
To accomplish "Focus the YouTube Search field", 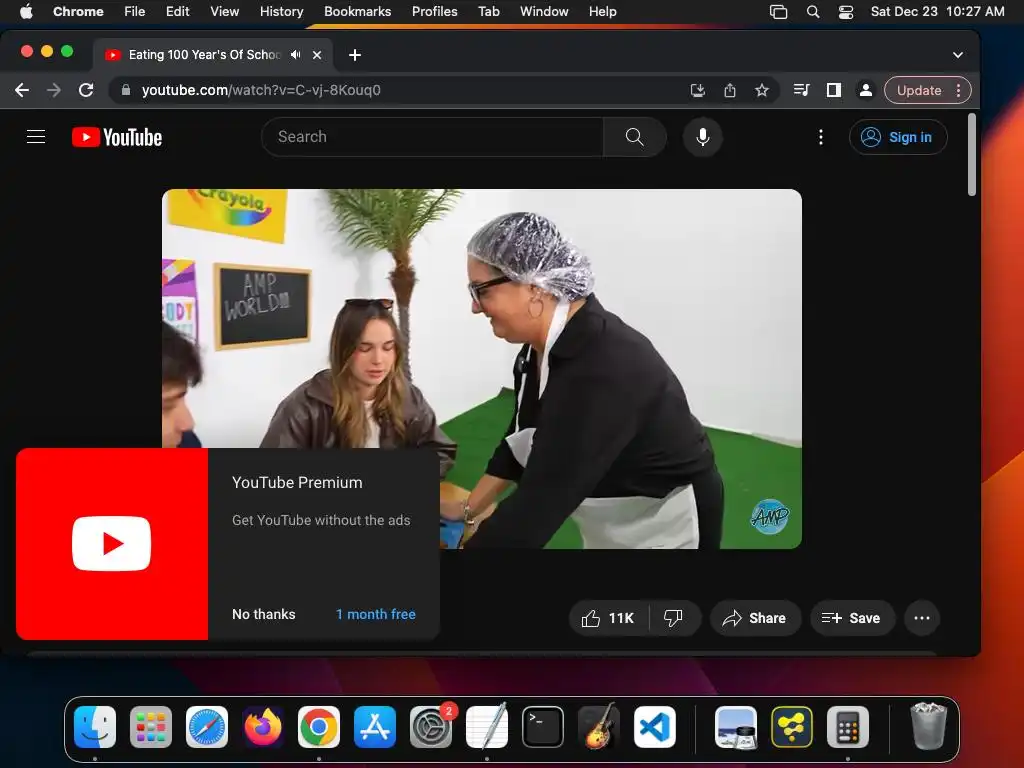I will pos(432,136).
